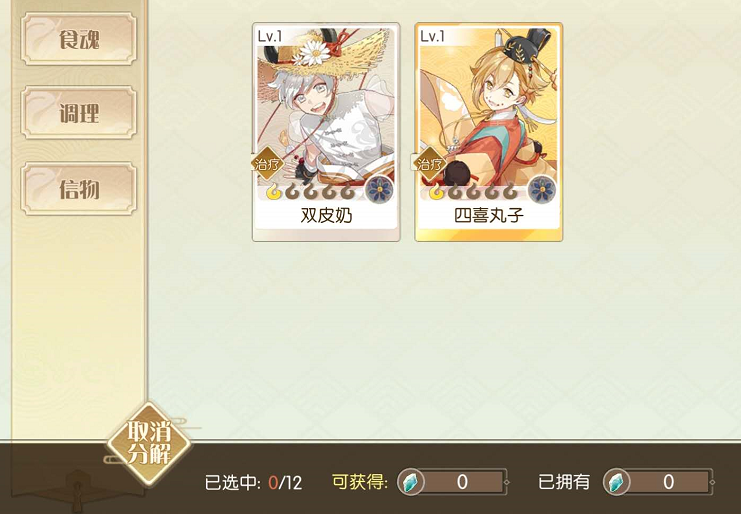Click the Lv.1 label on 双皮奶 card

pos(269,36)
